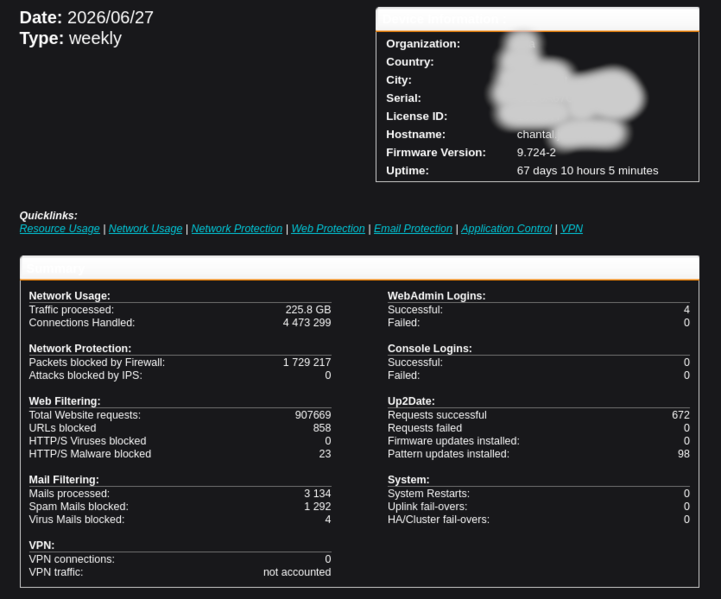Click the Uptime value 67 days 10 hours
This screenshot has width=721, height=599.
[587, 171]
